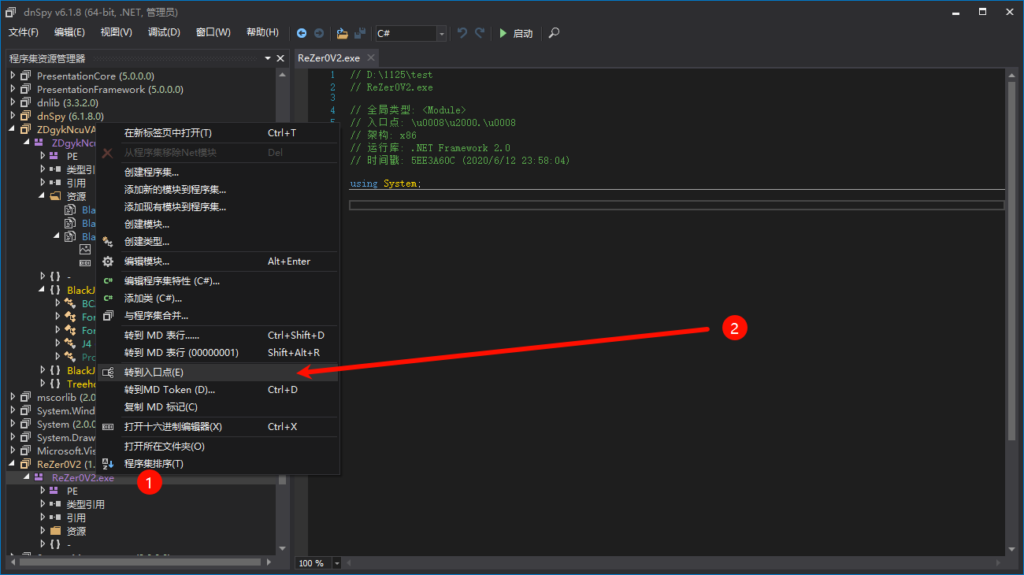1024x575 pixels.
Task: Click the undo toolbar icon
Action: pos(462,33)
